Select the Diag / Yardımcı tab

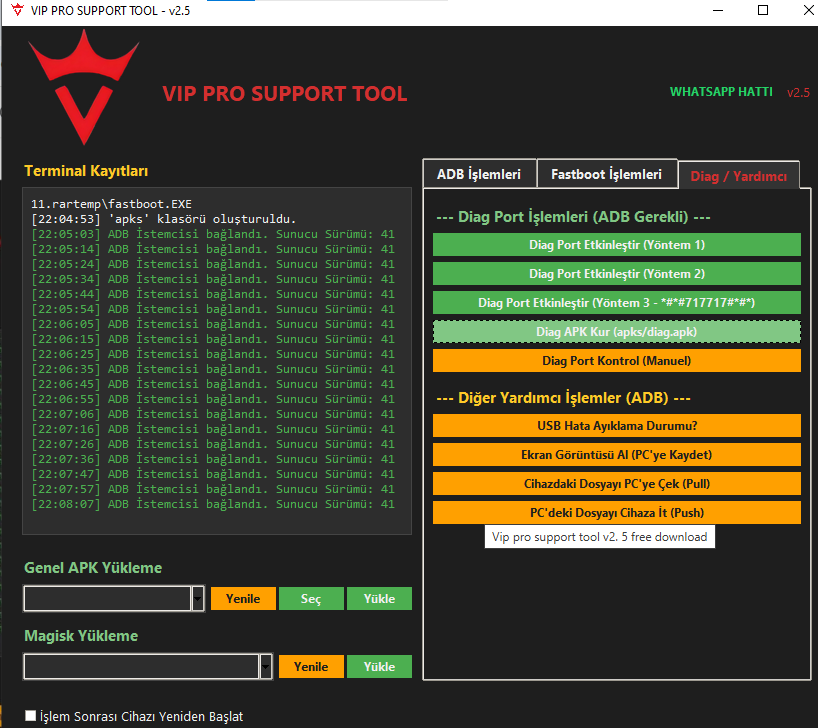(x=739, y=175)
